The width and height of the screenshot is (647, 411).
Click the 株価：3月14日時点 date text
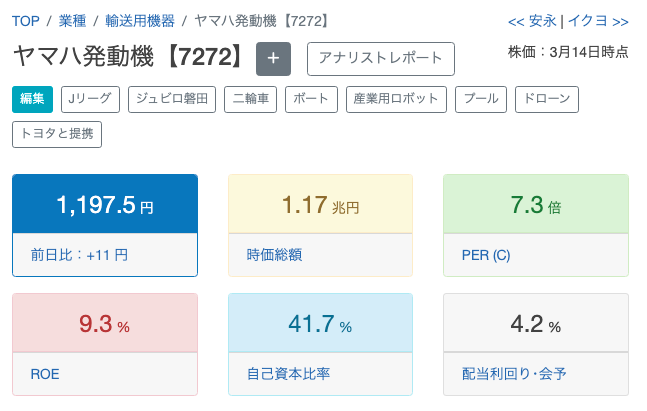[x=568, y=52]
